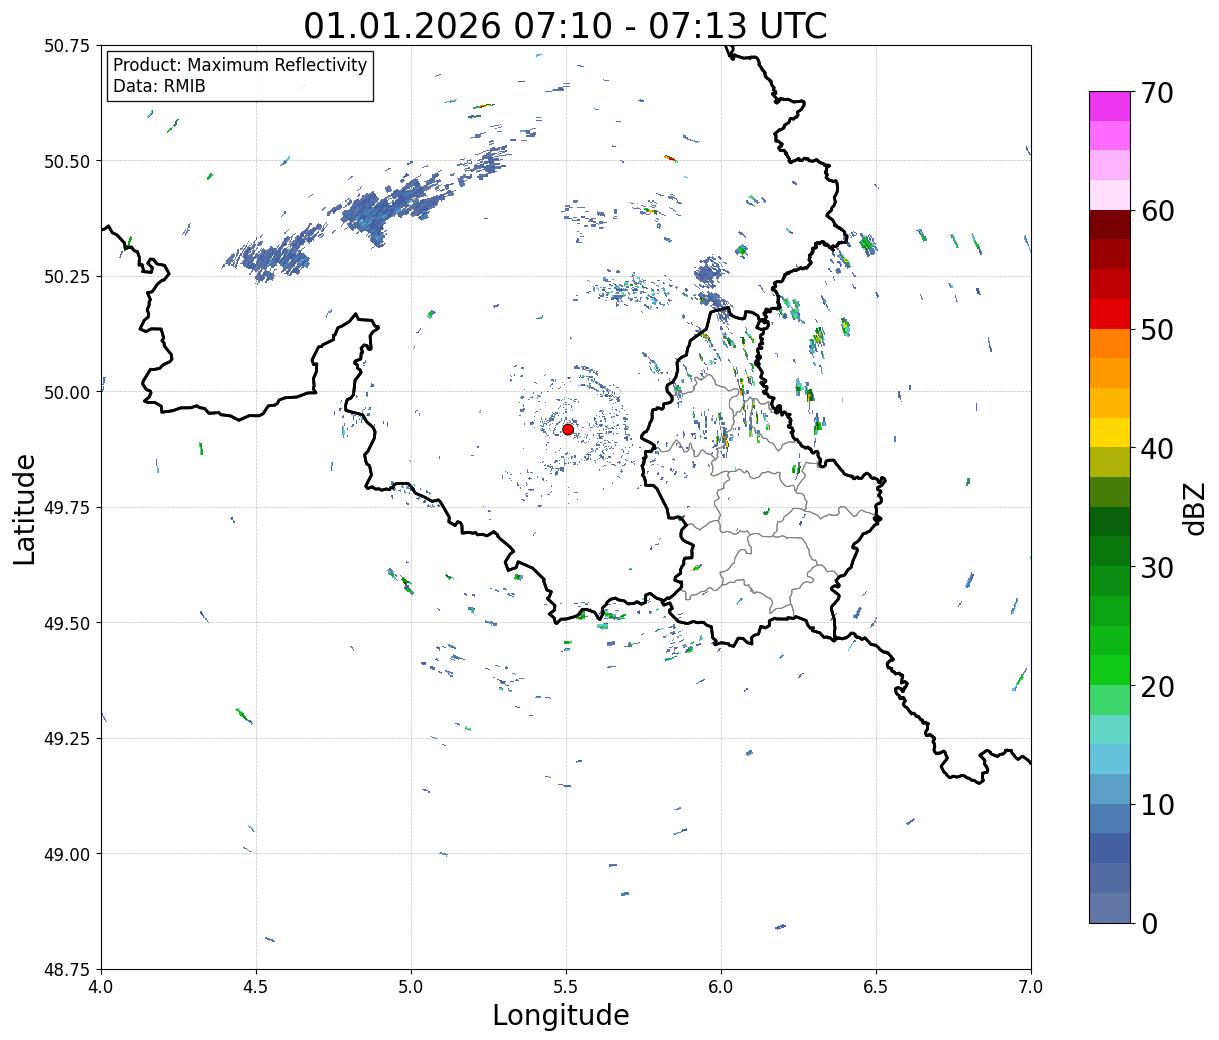Click the colorbar tick label 10
This screenshot has width=1219, height=1040.
1156,804
